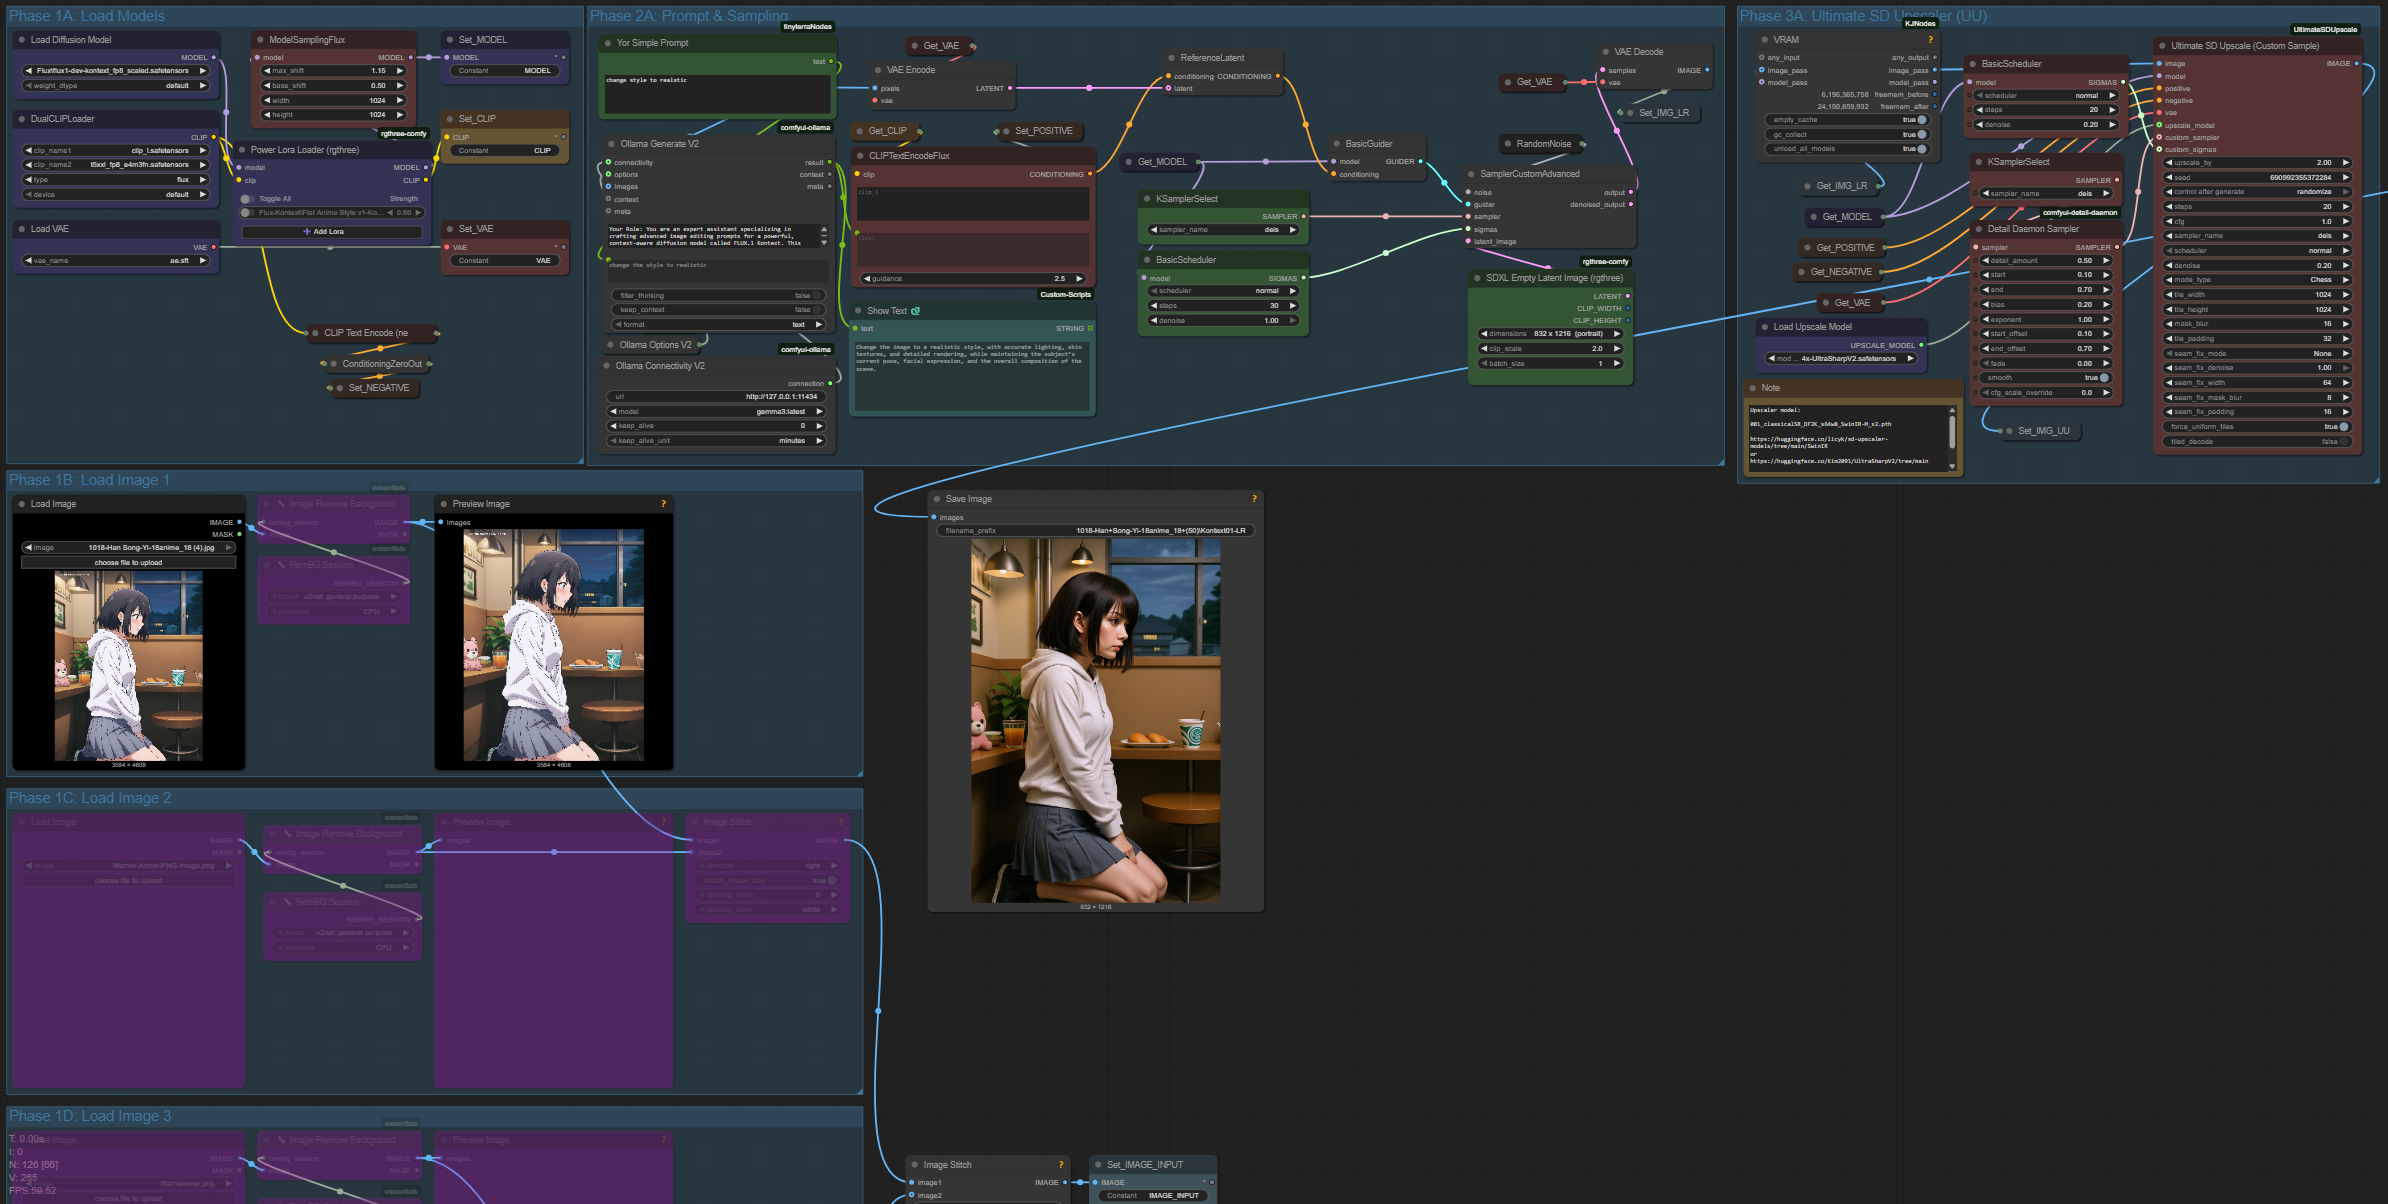Increase guidance value with right arrow
The image size is (2388, 1204).
tap(1079, 279)
